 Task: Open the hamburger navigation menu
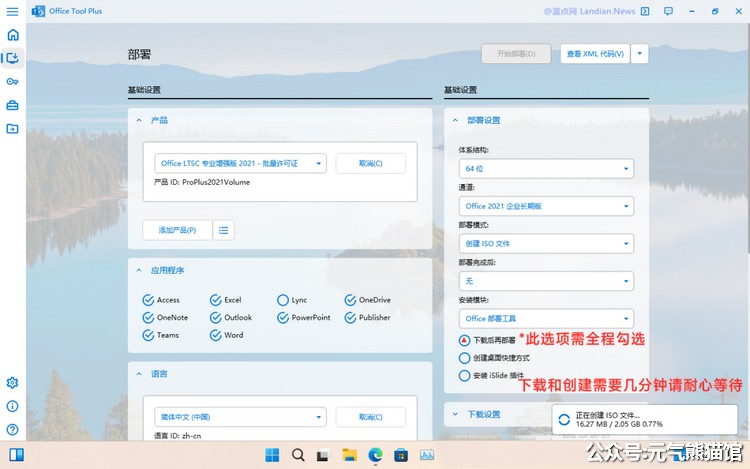pyautogui.click(x=12, y=11)
